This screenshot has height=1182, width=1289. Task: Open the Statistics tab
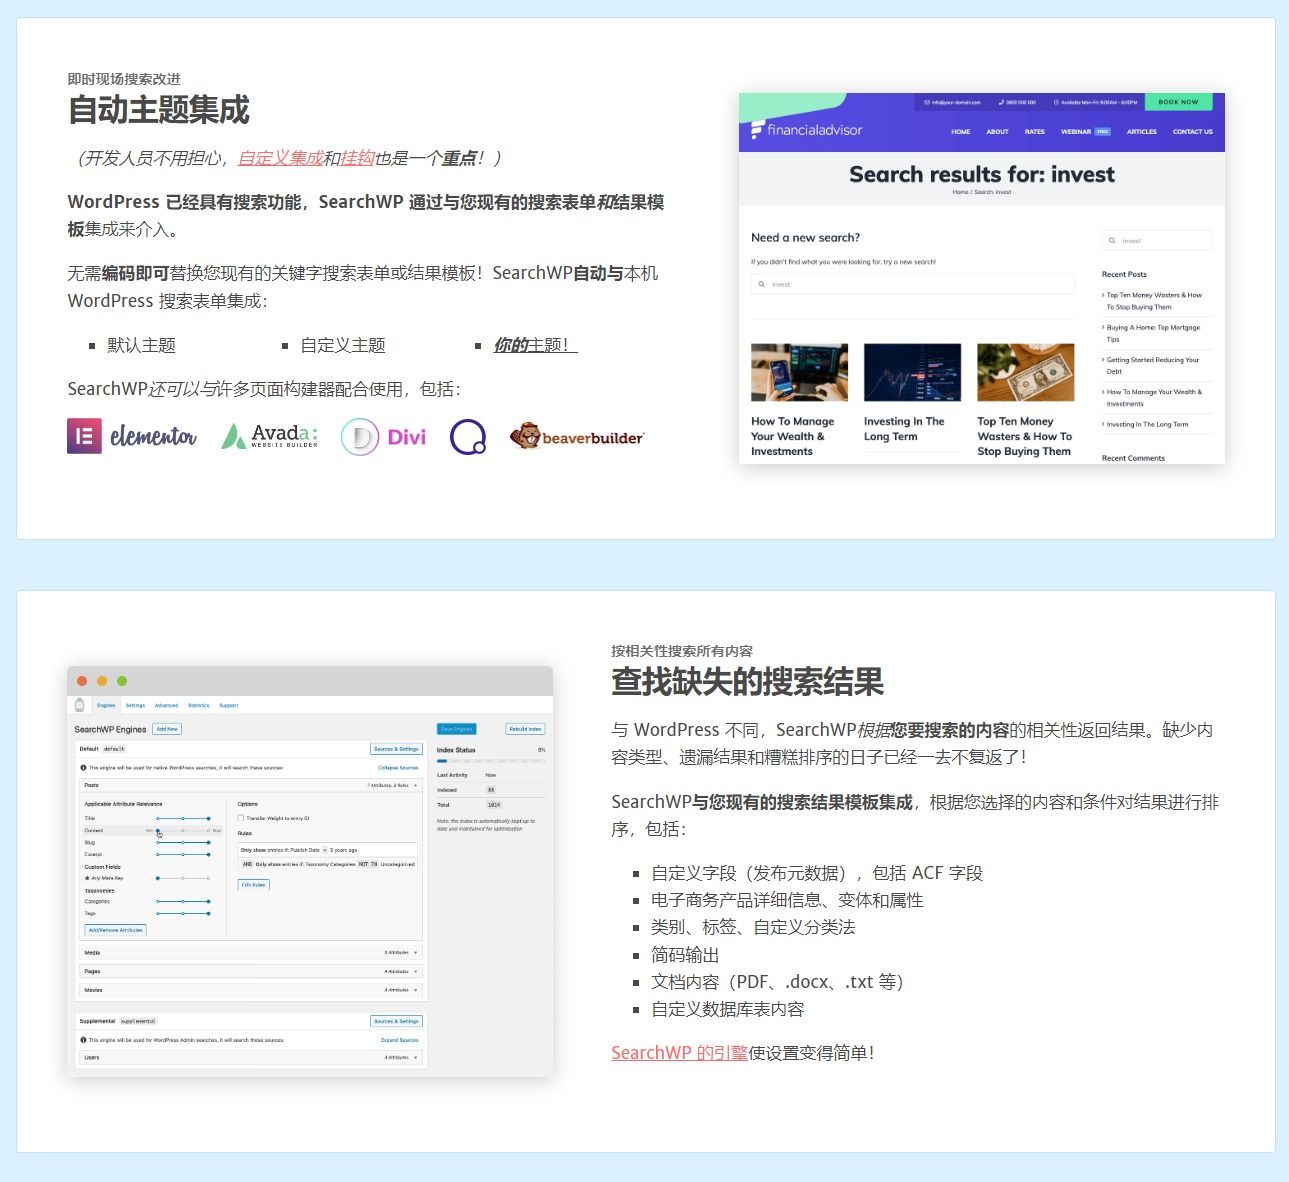(199, 705)
